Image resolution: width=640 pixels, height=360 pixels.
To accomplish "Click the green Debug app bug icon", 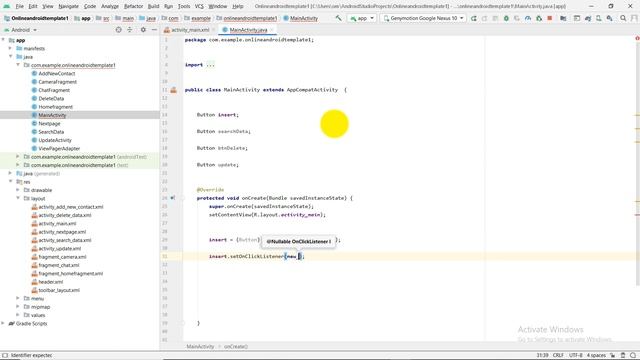I will 506,18.
